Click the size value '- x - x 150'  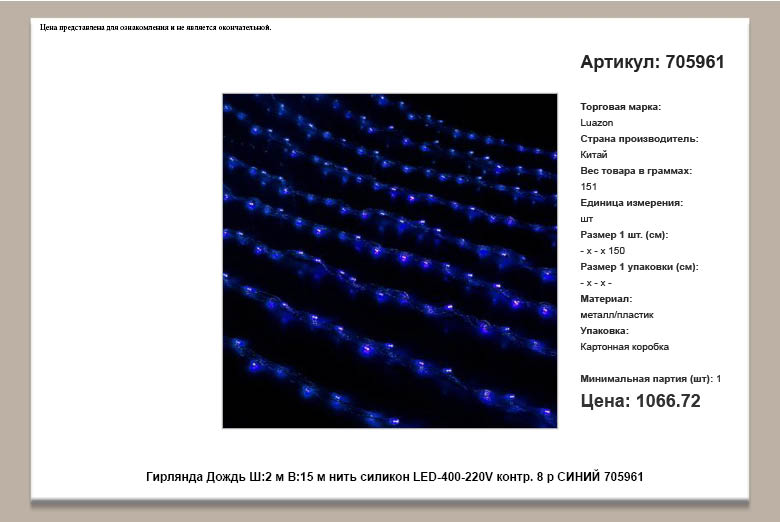point(602,251)
